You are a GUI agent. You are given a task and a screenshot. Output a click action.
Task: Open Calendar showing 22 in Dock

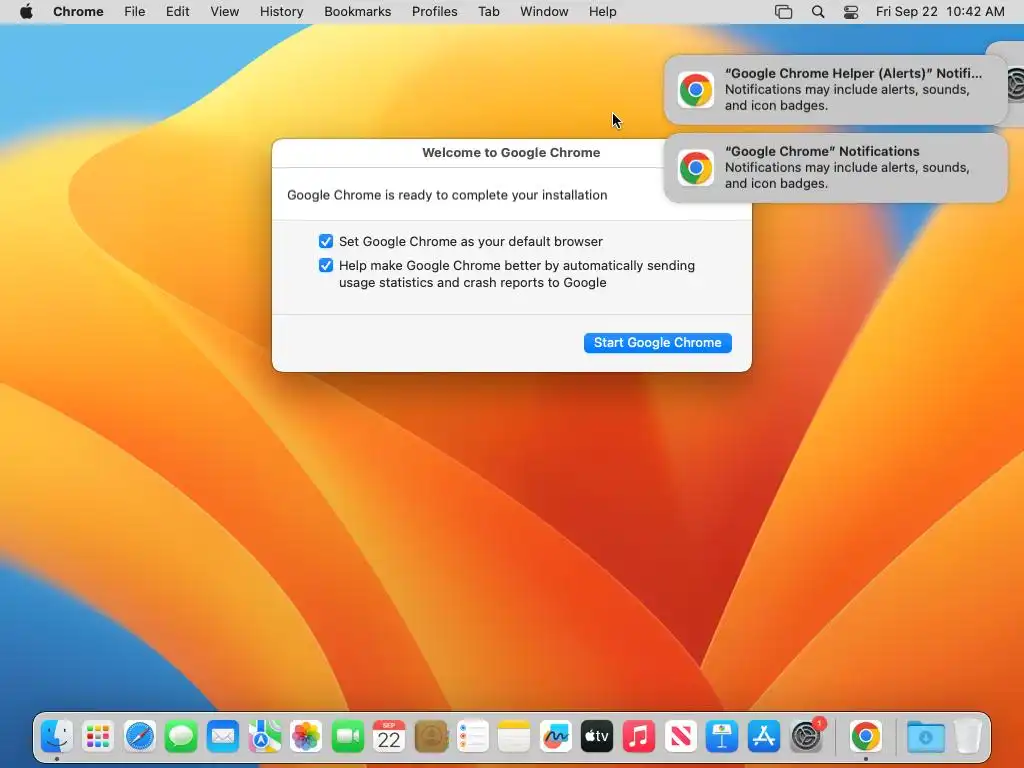tap(389, 737)
